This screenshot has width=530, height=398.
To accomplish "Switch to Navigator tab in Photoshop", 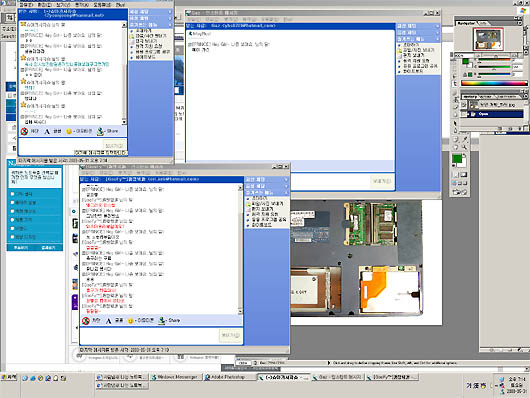I will (x=466, y=23).
